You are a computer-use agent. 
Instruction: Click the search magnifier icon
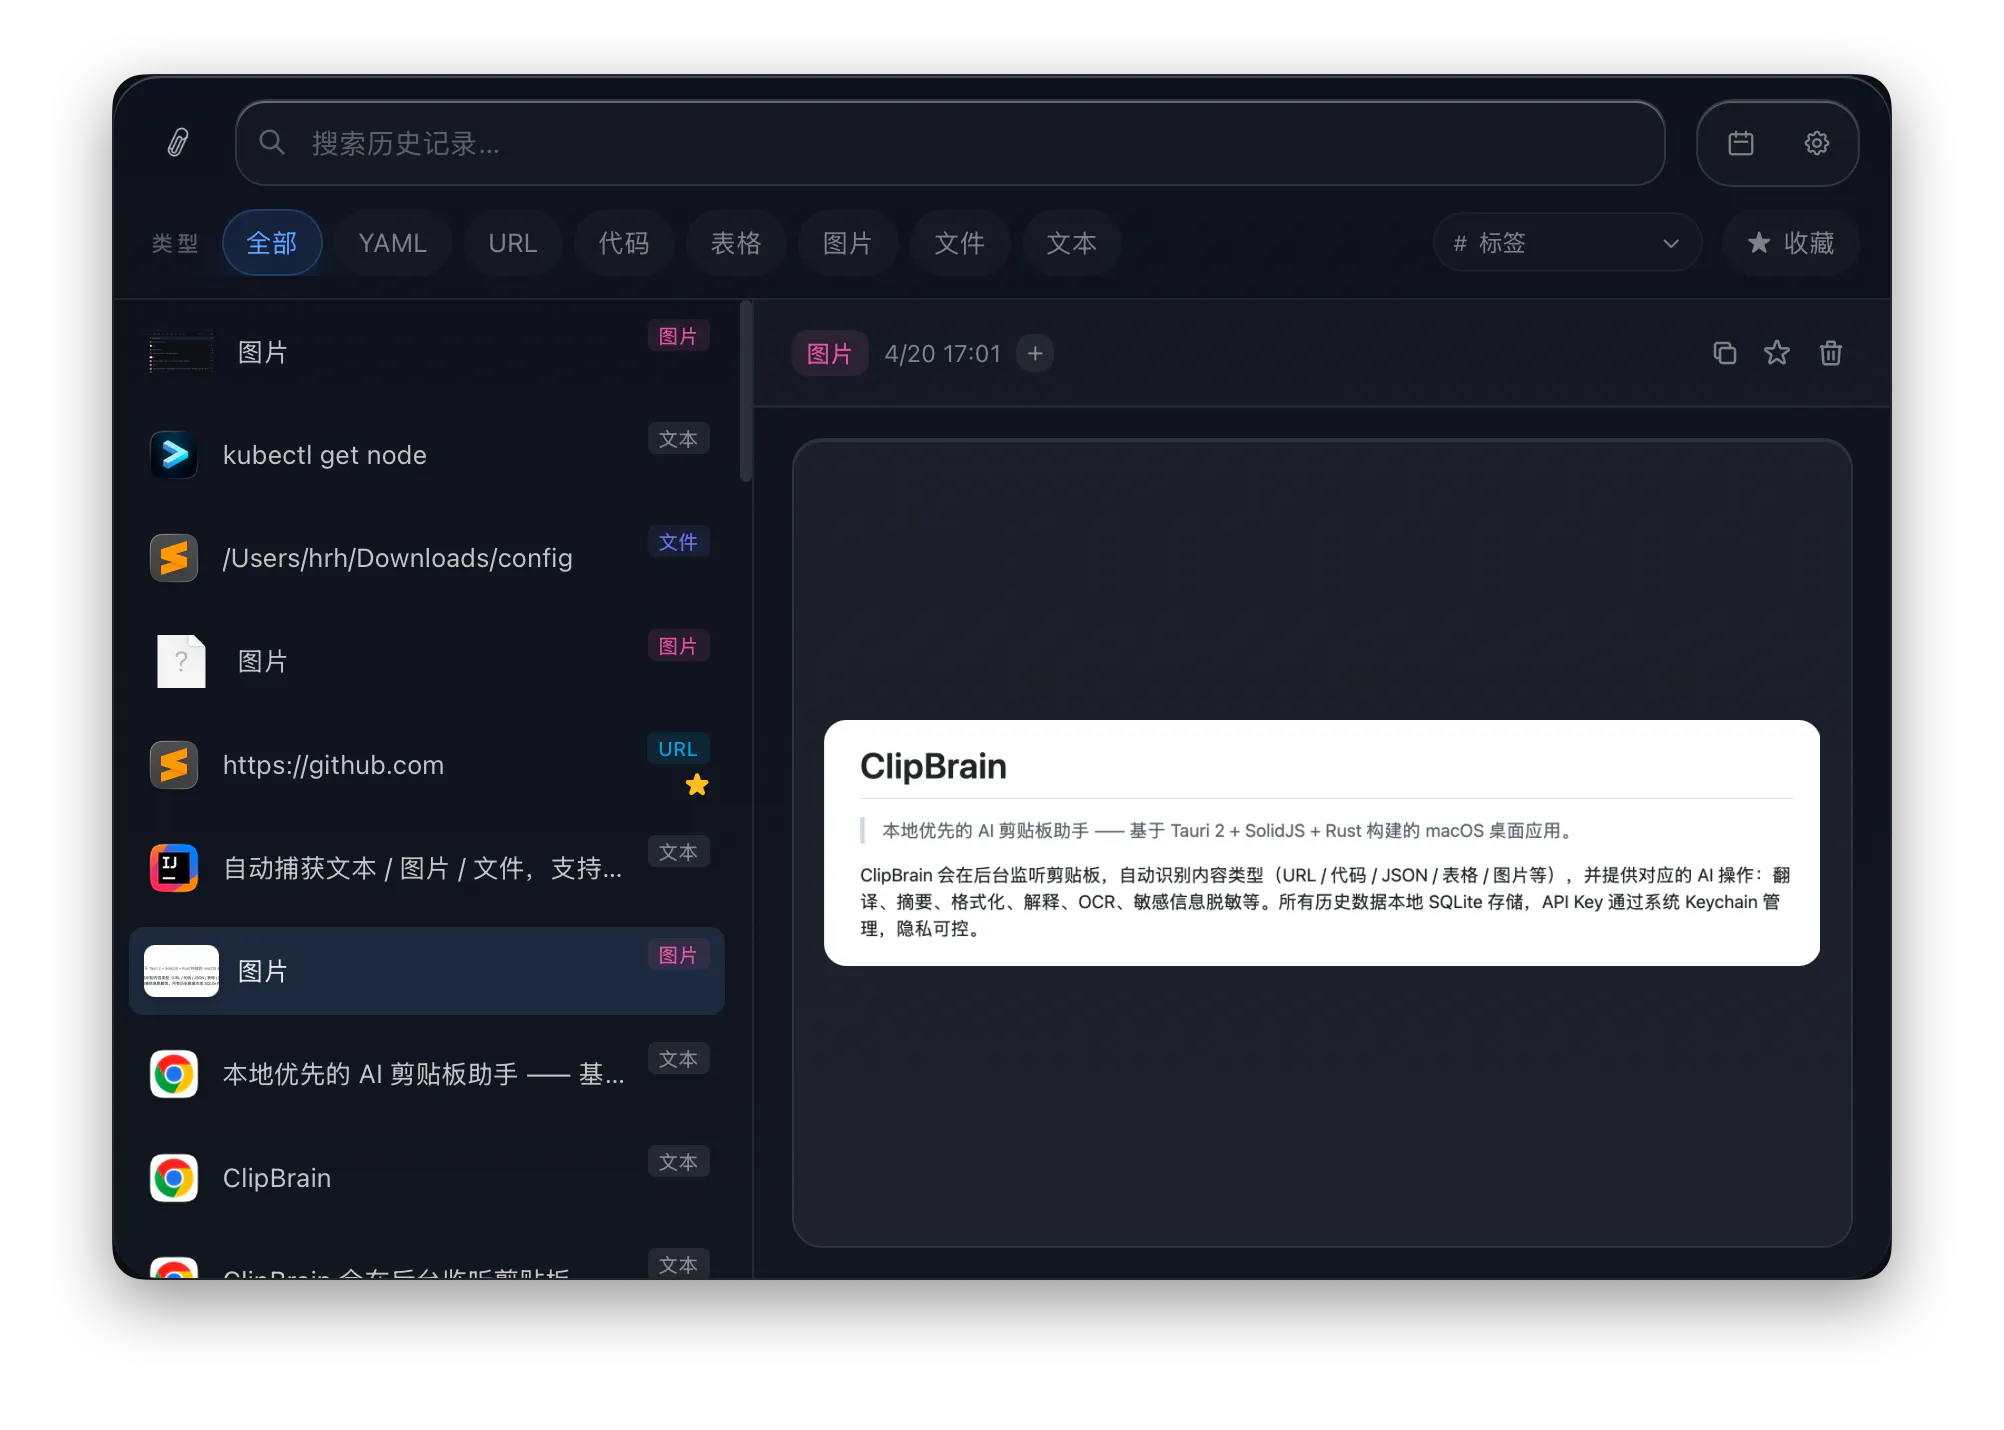(x=272, y=143)
